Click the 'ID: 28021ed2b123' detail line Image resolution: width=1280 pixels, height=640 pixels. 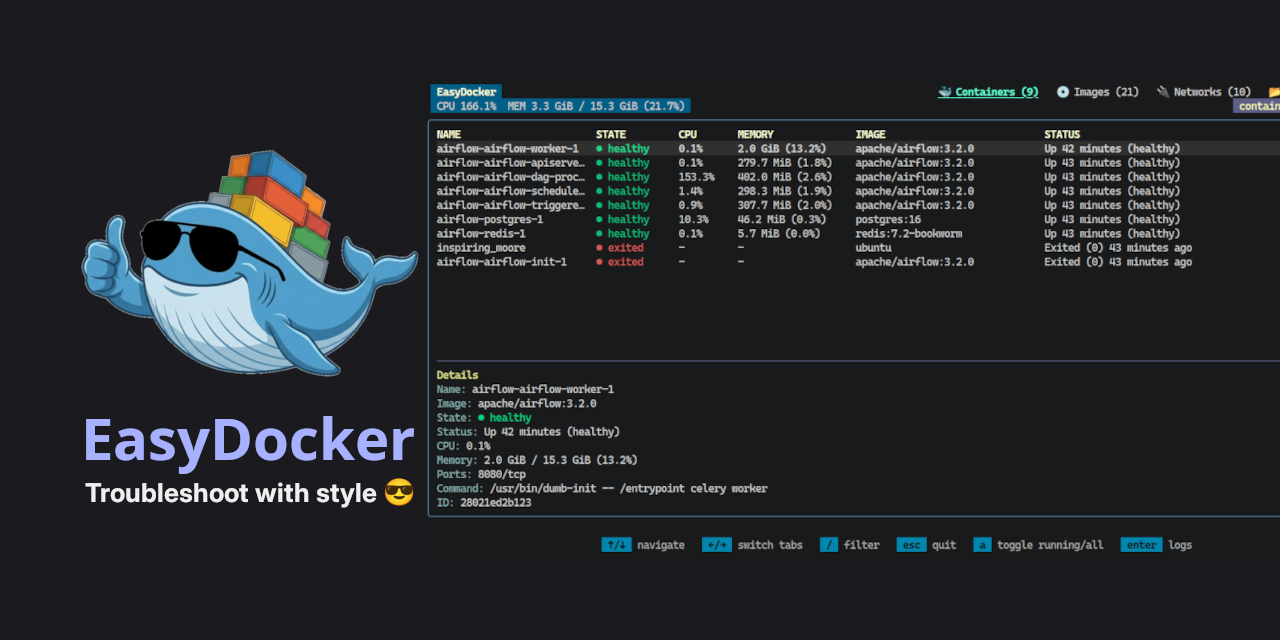click(x=484, y=503)
